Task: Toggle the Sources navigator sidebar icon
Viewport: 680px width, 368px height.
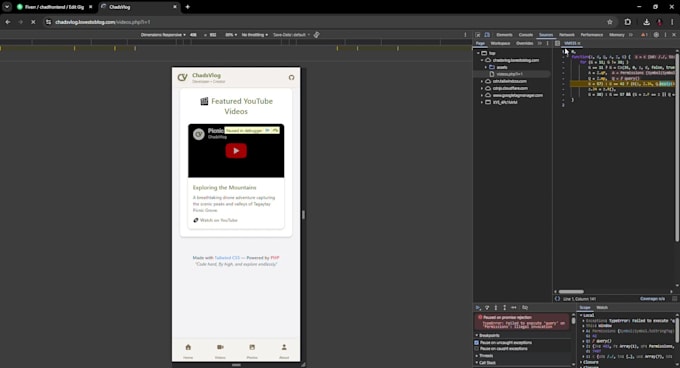Action: point(557,43)
